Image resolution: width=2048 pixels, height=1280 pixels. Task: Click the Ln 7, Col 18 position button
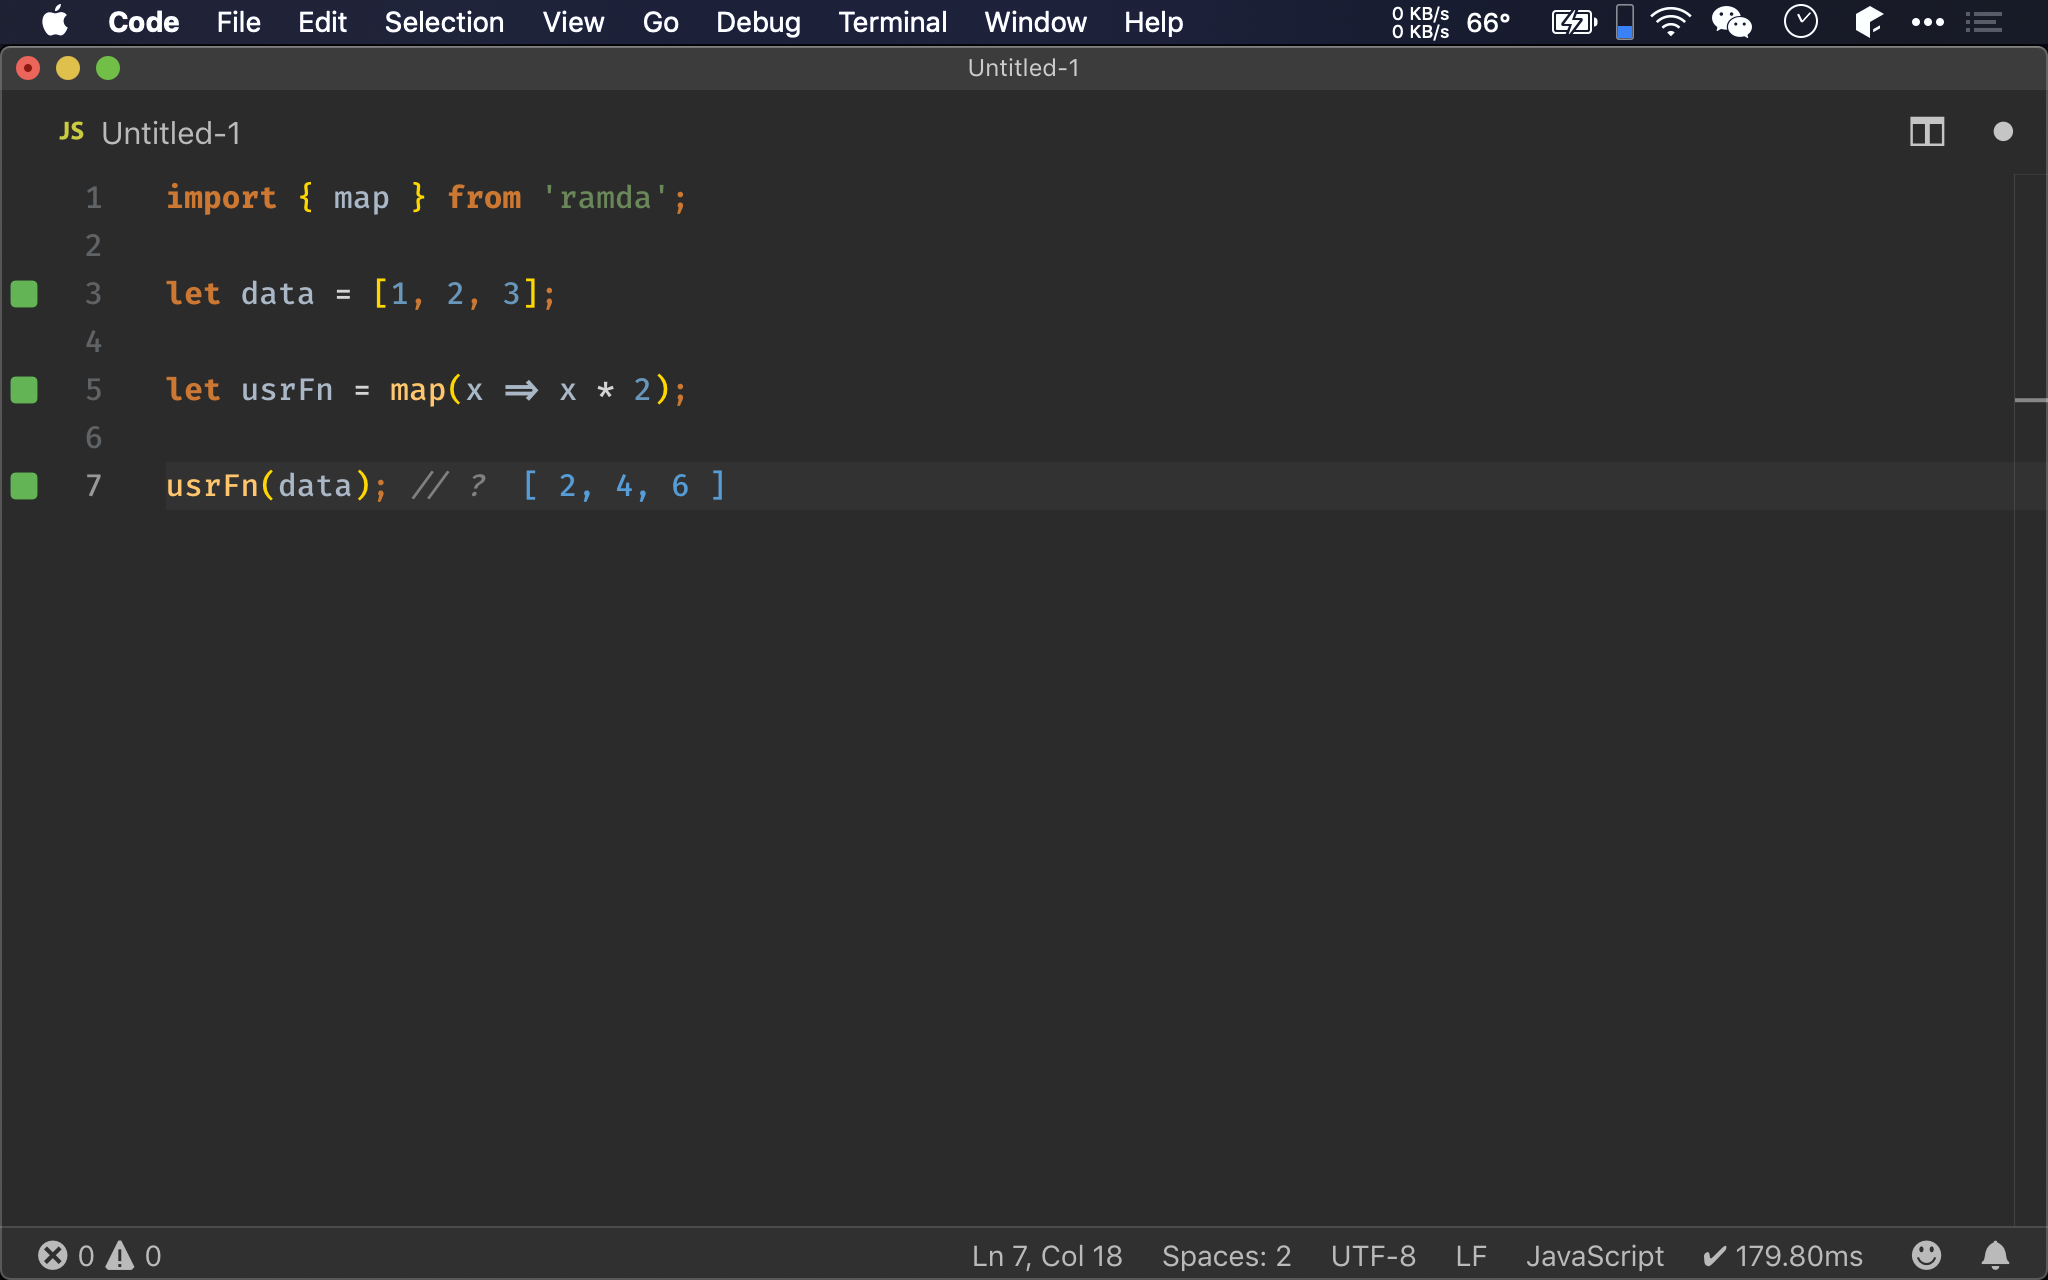(x=1046, y=1256)
